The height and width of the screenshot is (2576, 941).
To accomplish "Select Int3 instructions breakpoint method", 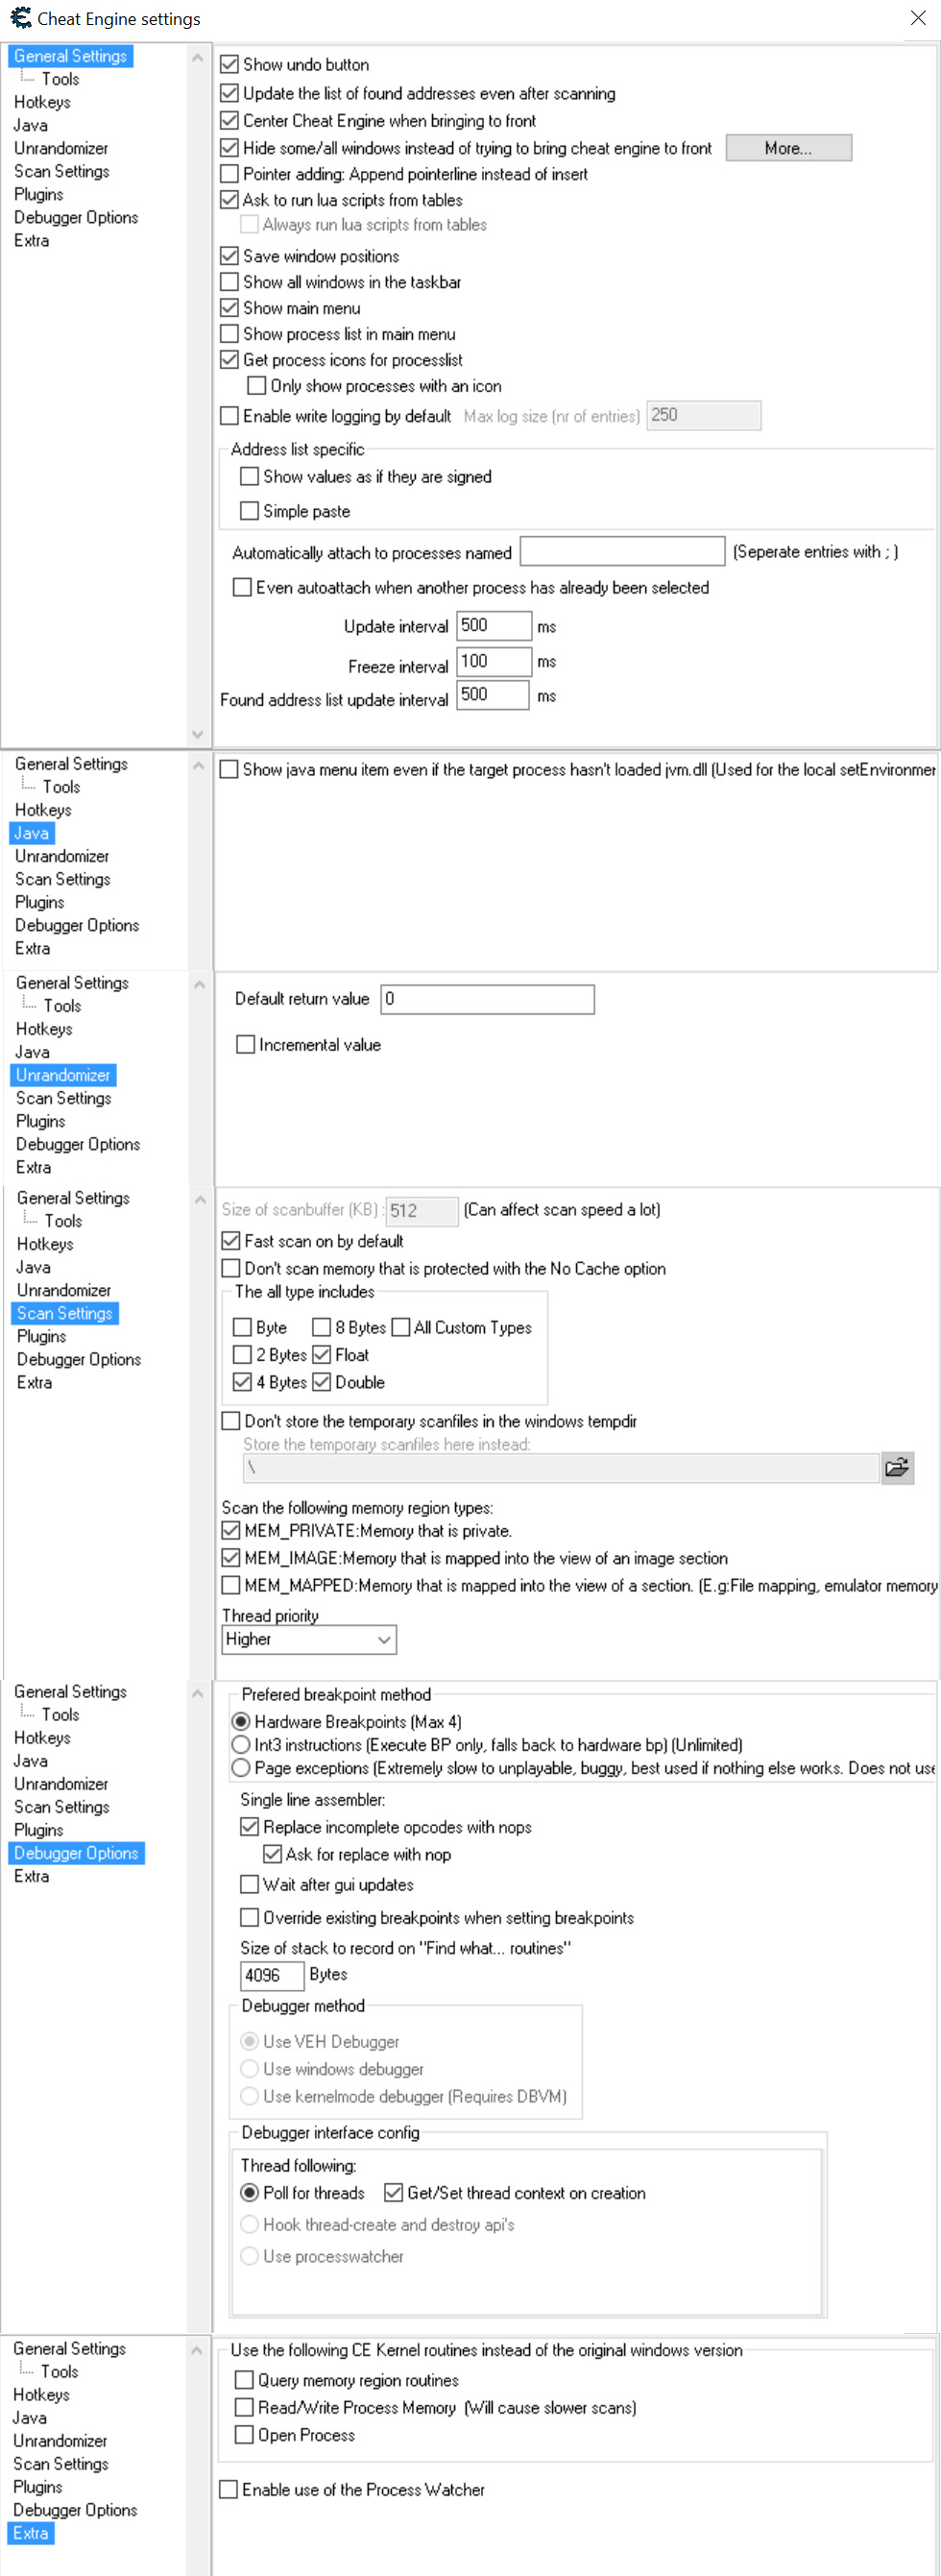I will pos(241,1745).
